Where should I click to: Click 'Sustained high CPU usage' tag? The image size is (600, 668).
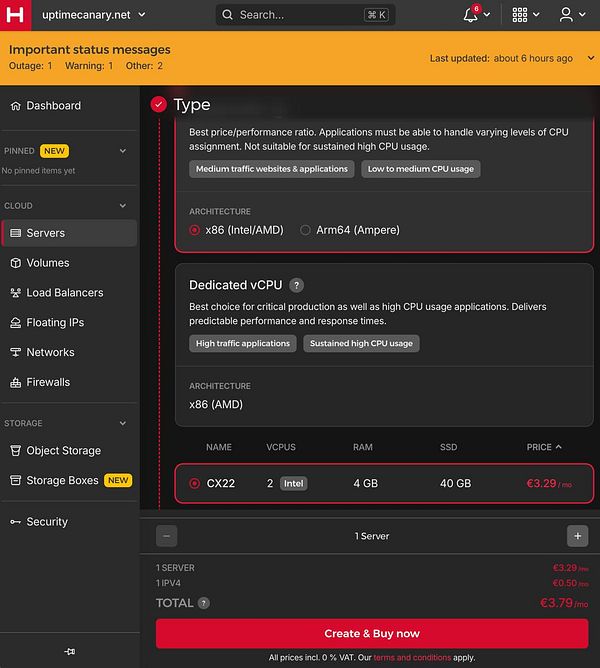361,343
